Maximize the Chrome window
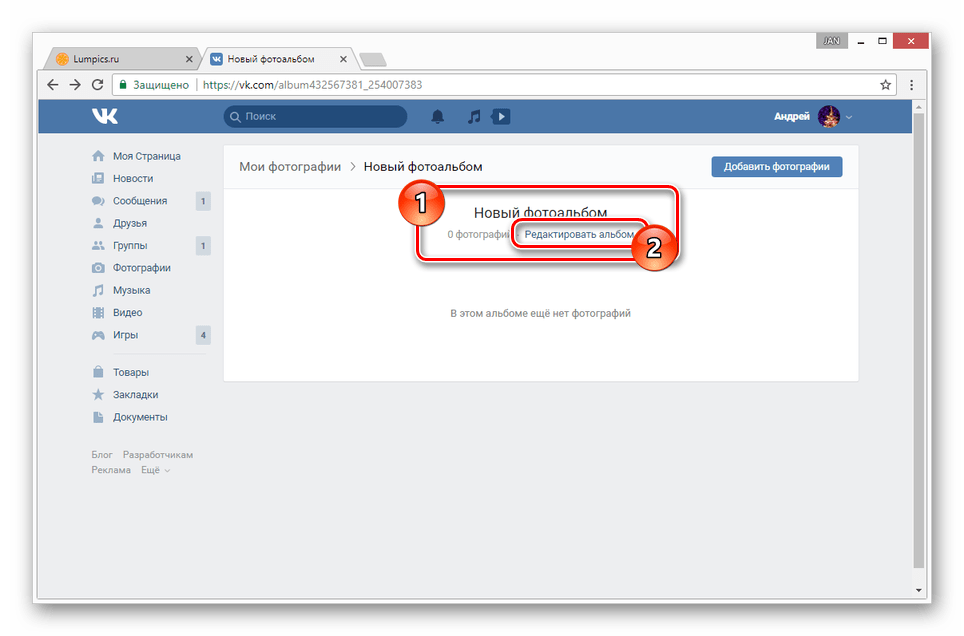This screenshot has width=964, height=636. click(882, 41)
